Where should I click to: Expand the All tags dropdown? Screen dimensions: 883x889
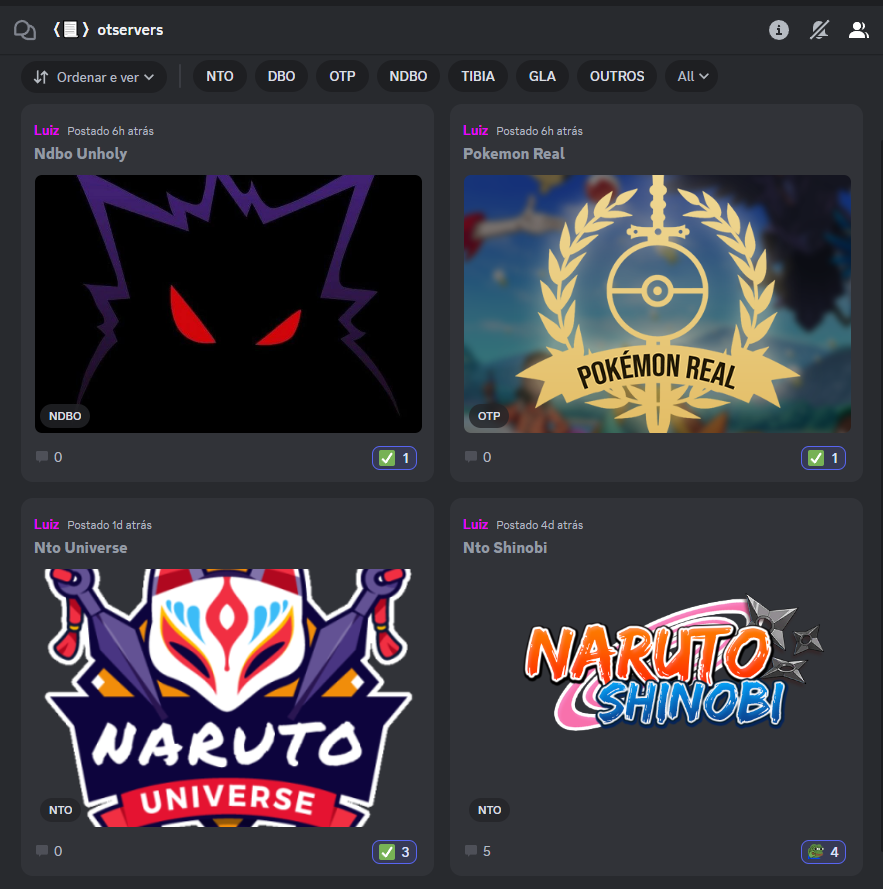coord(692,77)
